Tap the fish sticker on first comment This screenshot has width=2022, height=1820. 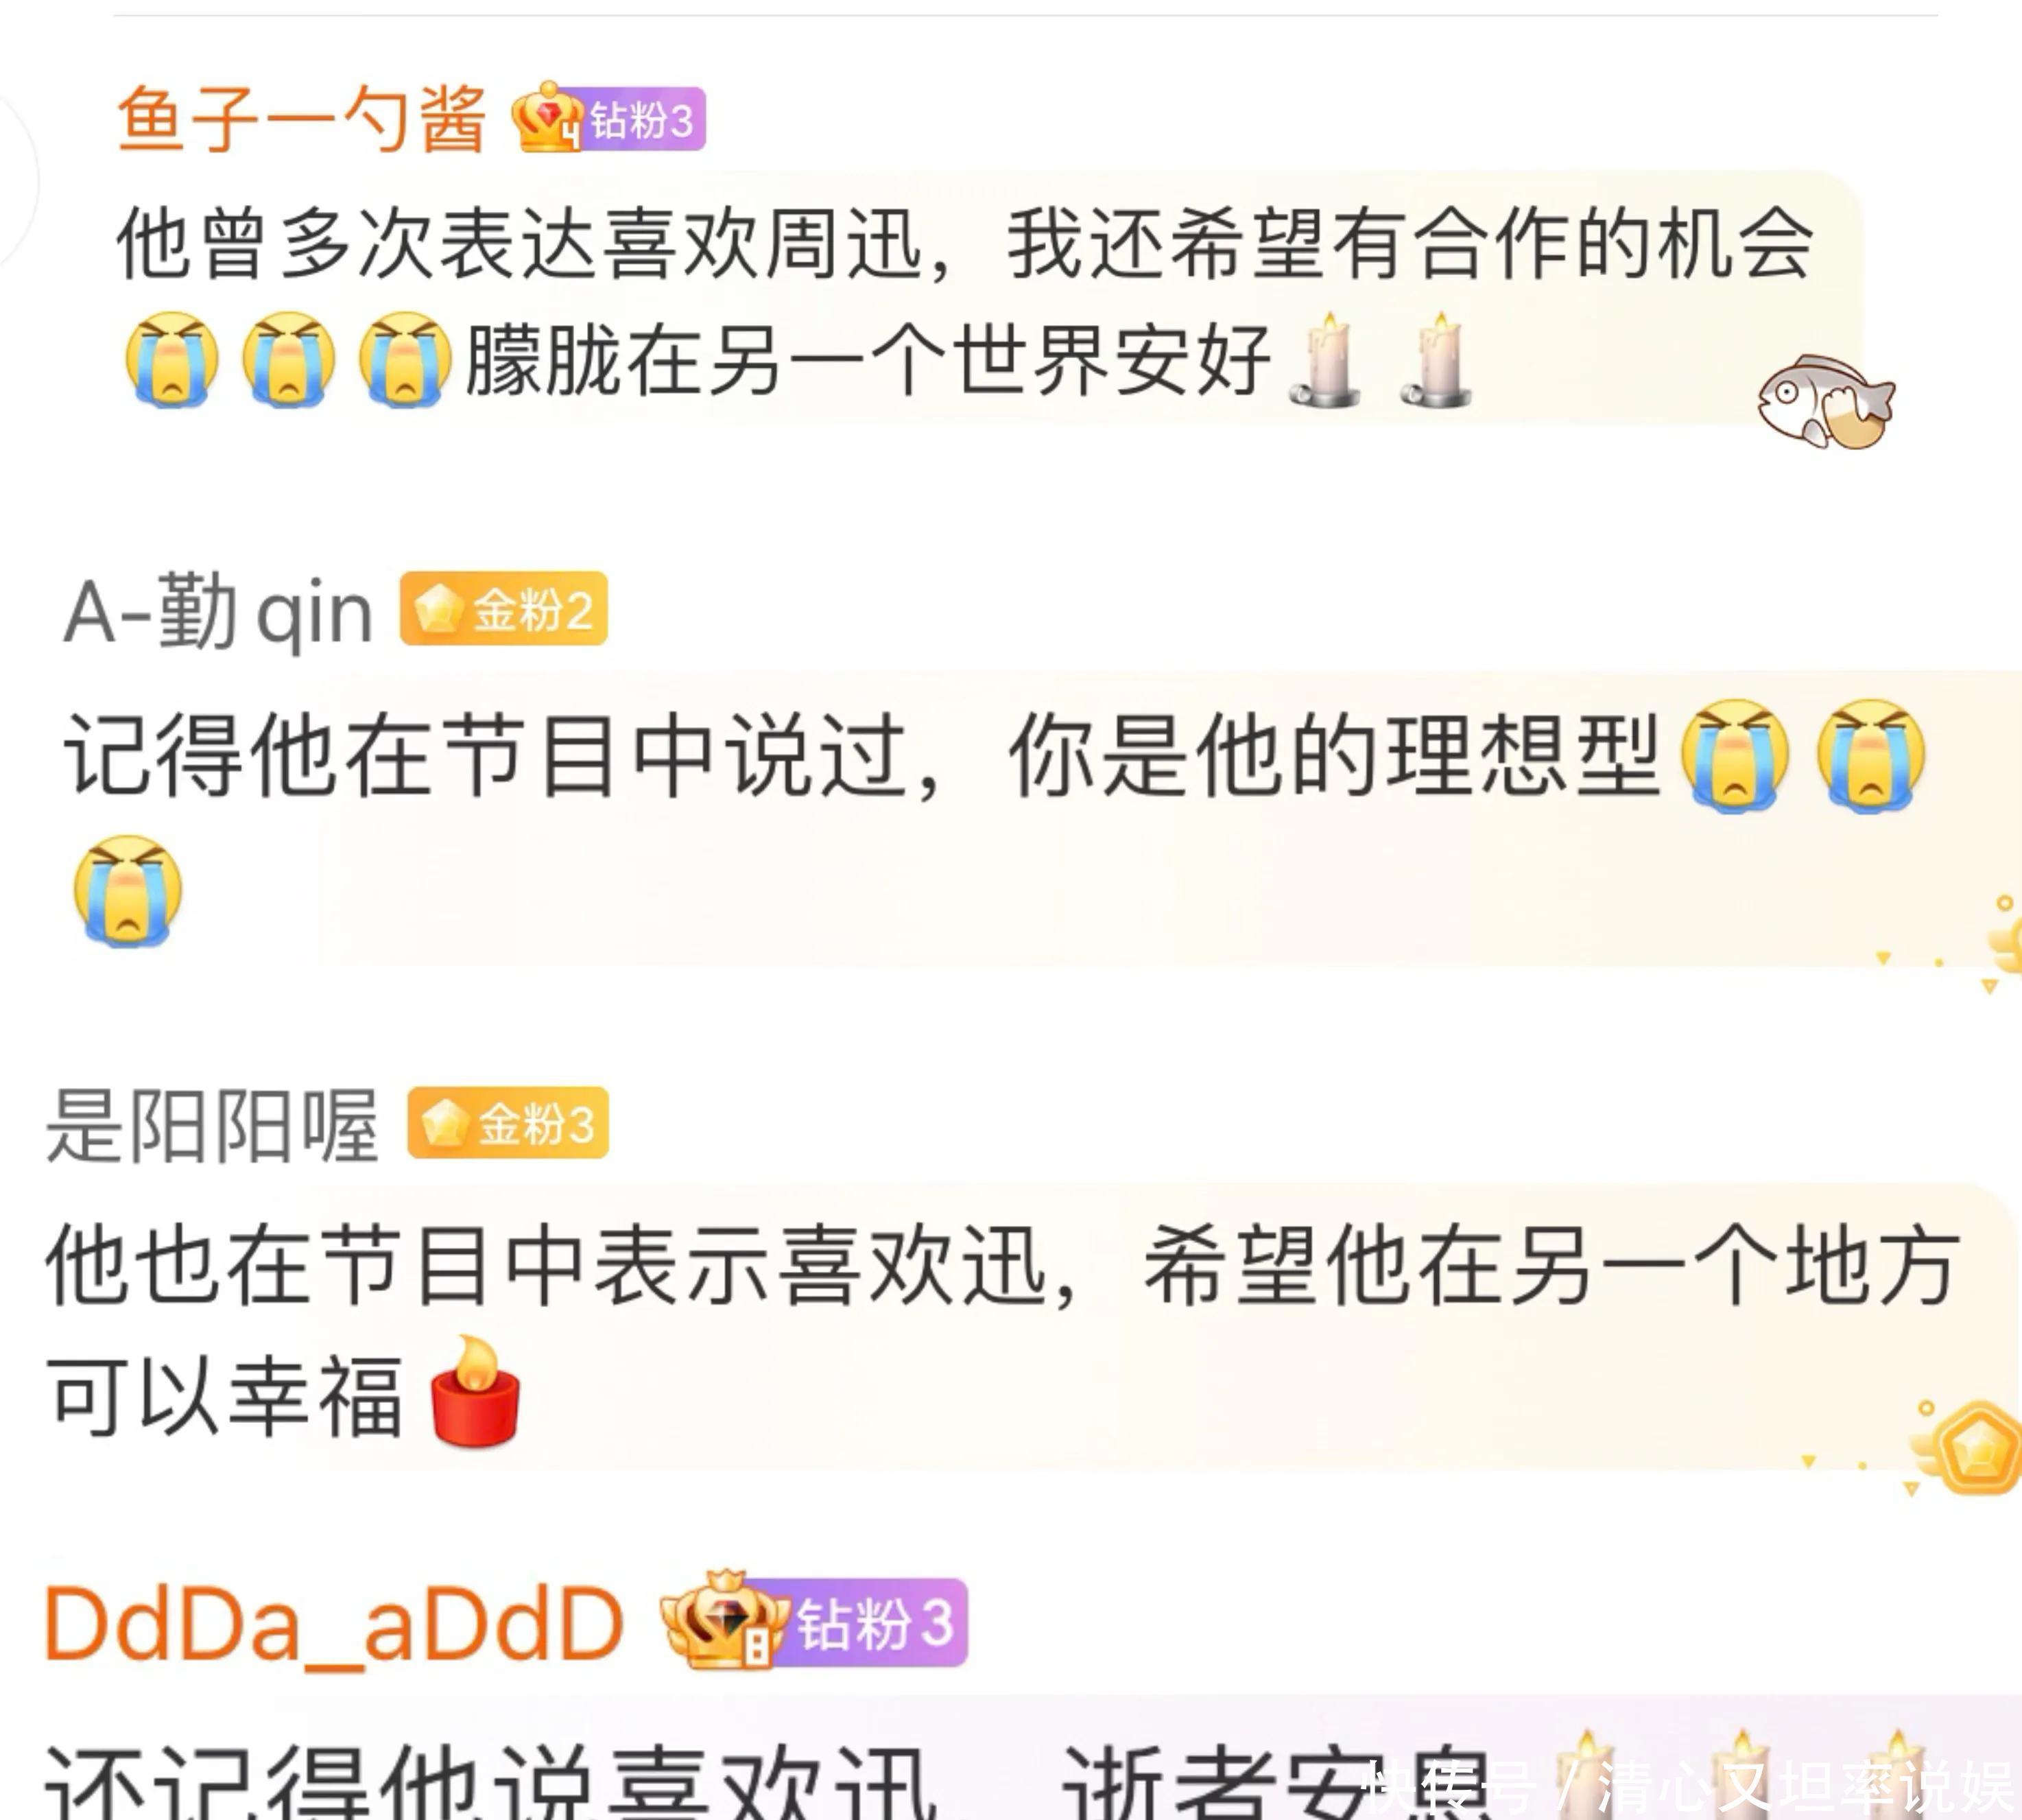[1826, 401]
